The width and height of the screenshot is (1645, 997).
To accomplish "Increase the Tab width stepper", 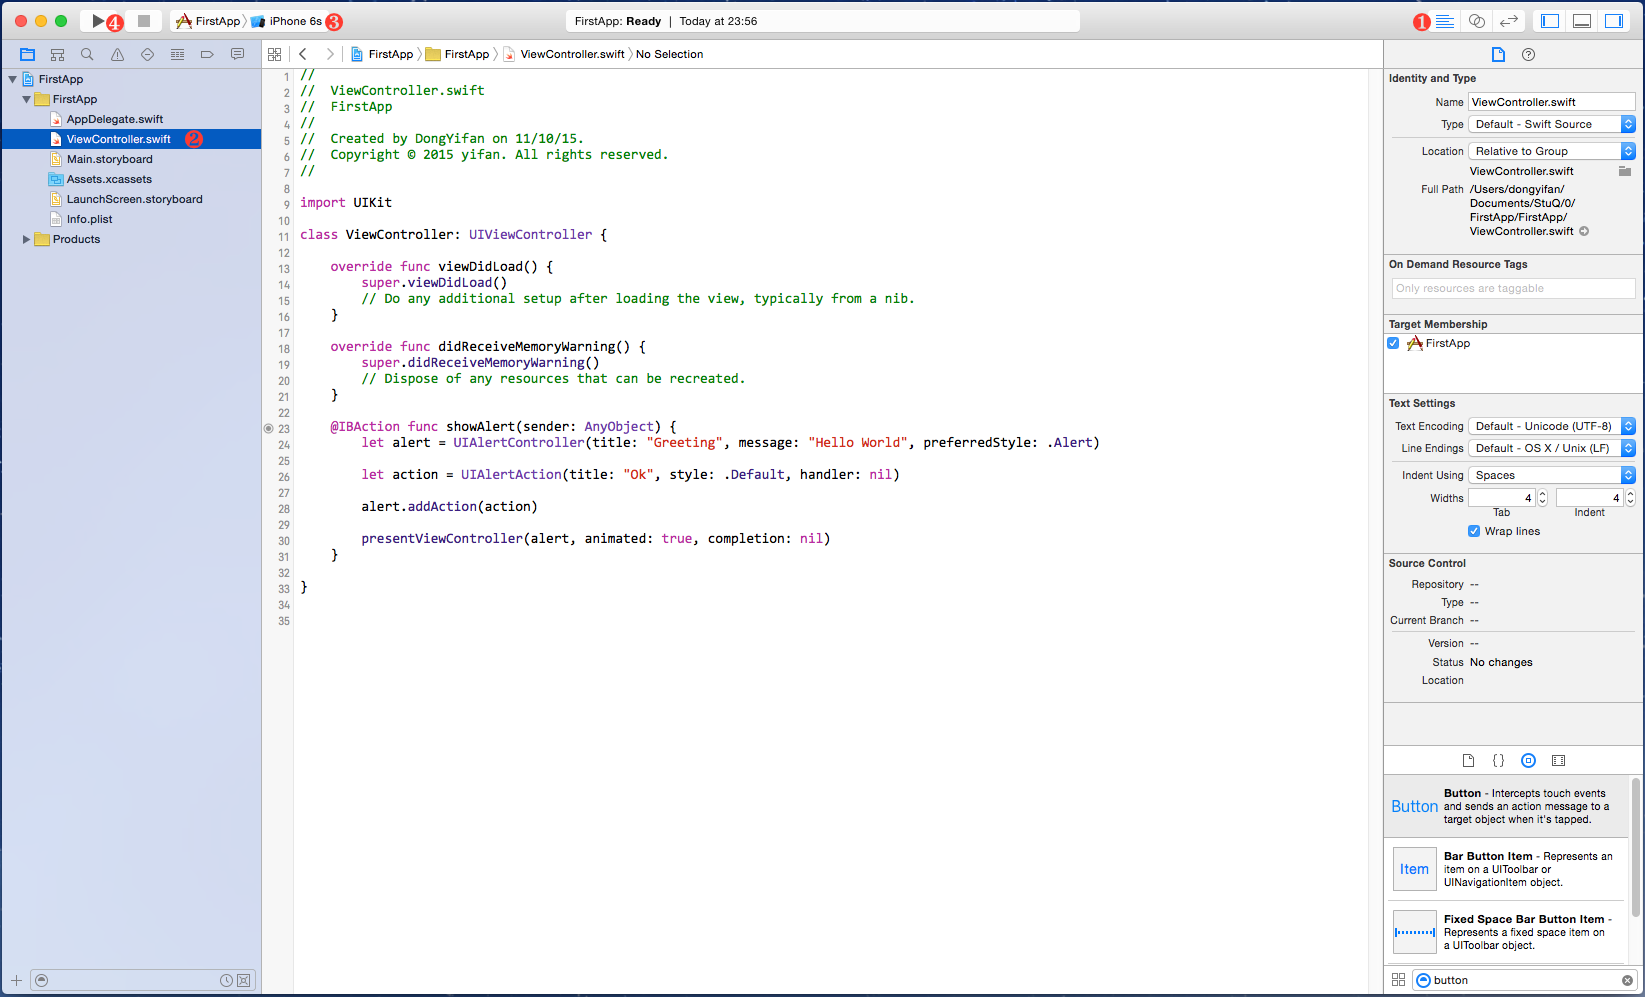I will pyautogui.click(x=1542, y=494).
